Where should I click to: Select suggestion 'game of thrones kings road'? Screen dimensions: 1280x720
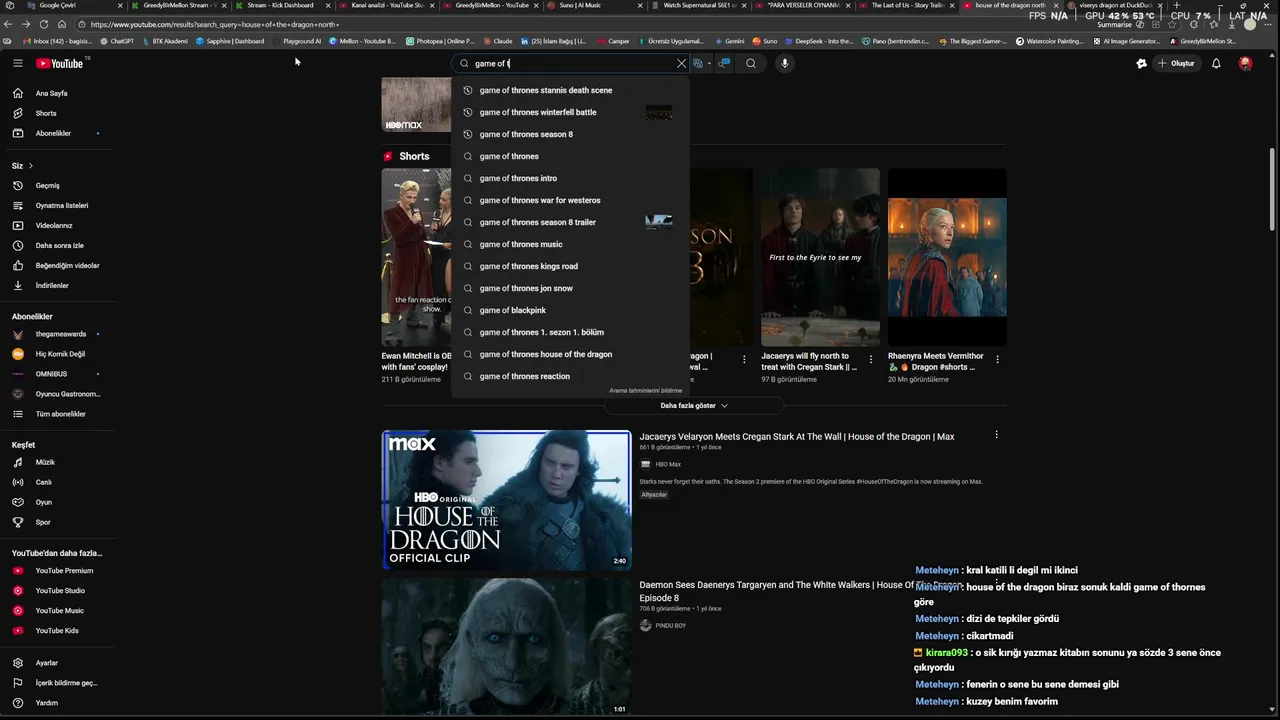pos(570,266)
